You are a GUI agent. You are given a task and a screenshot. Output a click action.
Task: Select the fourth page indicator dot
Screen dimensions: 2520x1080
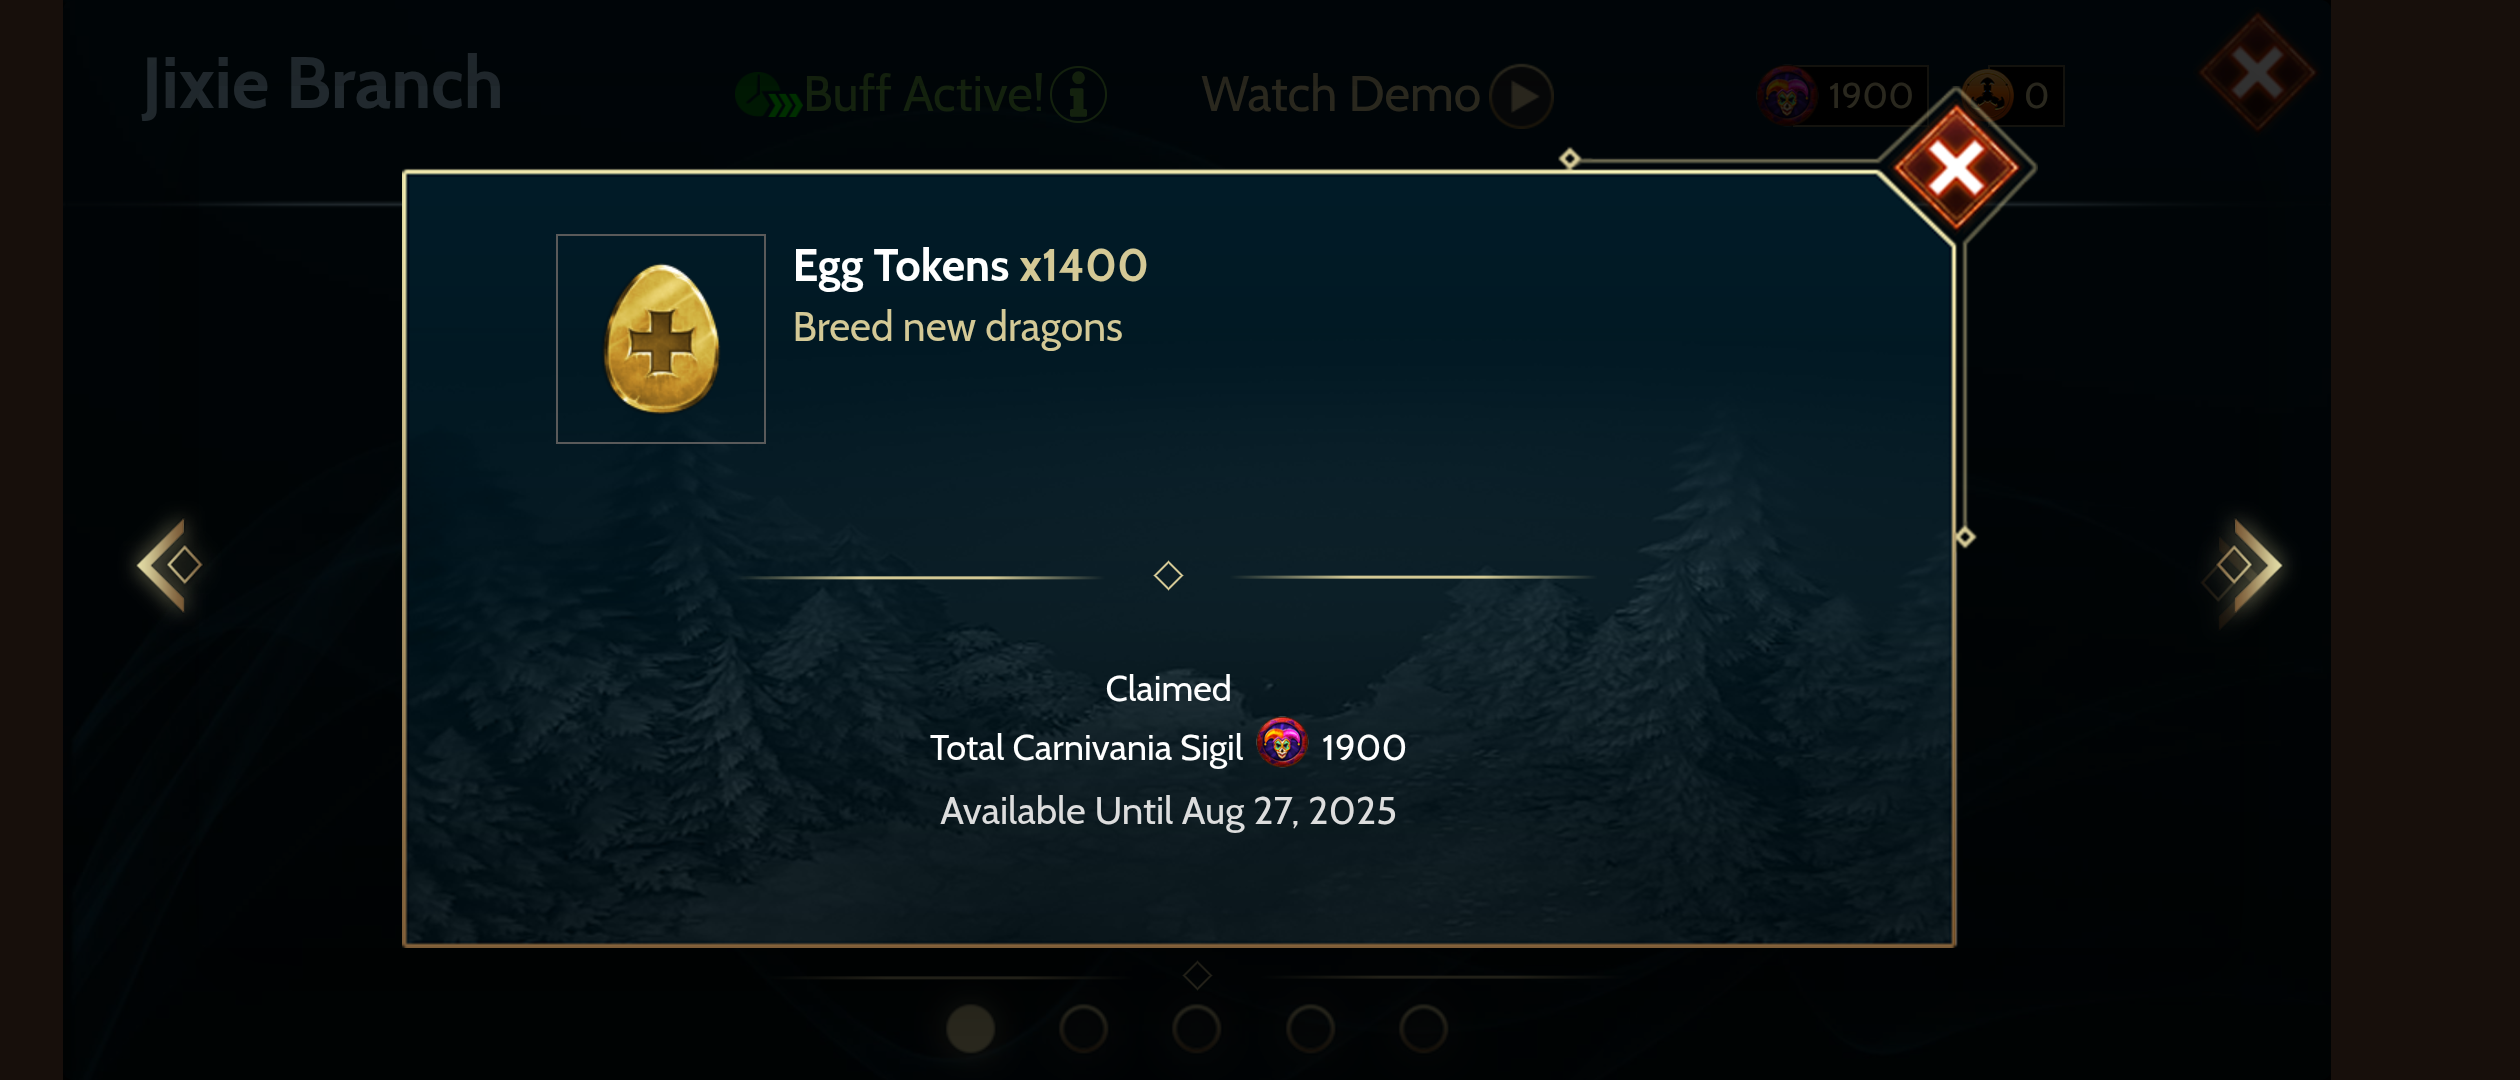(1310, 1029)
